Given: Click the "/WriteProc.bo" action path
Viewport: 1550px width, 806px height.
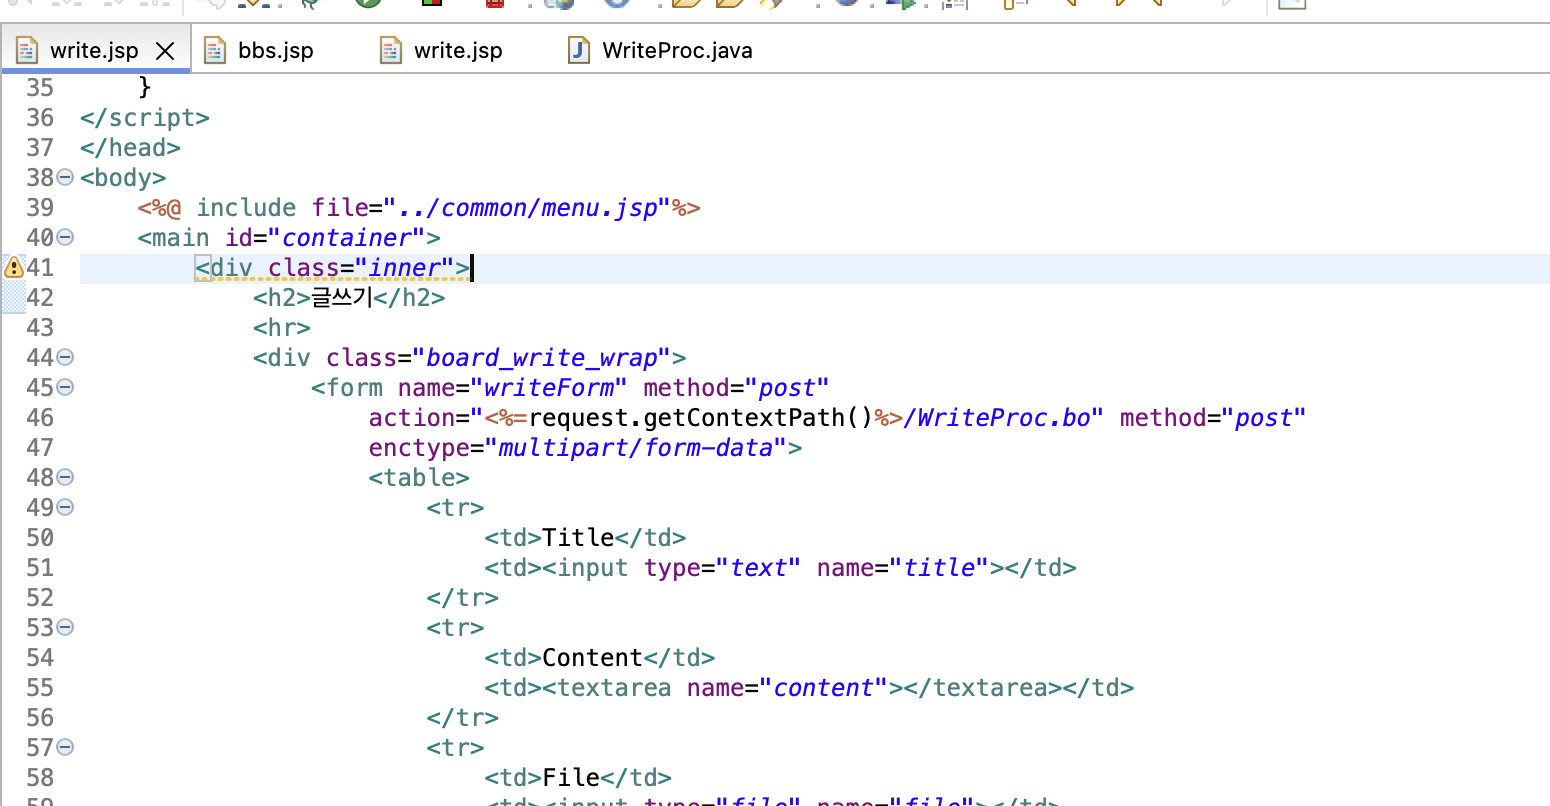Looking at the screenshot, I should tap(996, 418).
